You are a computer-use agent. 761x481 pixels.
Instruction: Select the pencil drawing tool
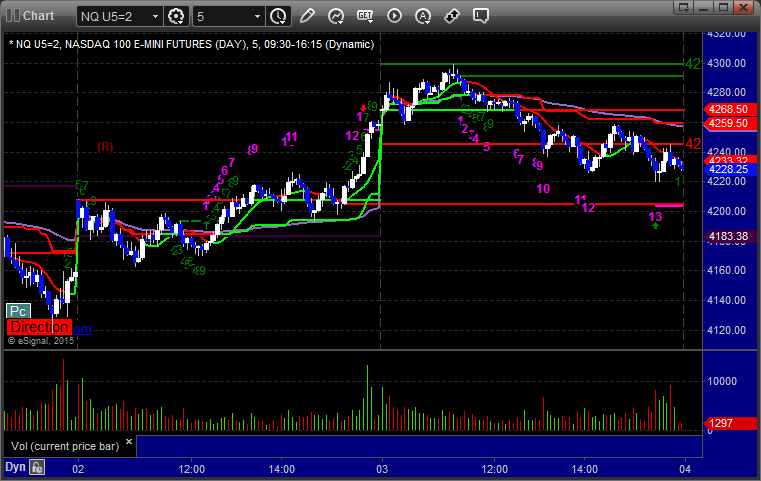point(307,16)
